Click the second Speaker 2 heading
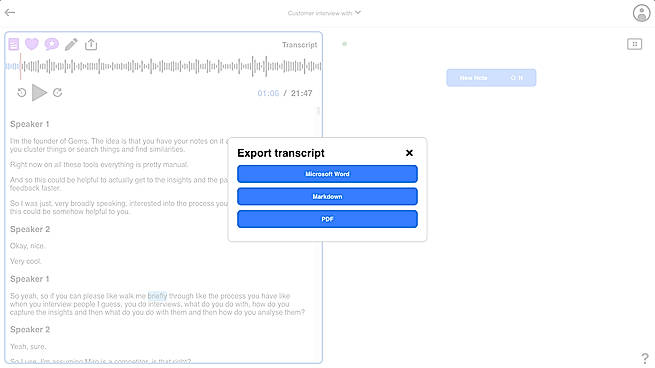The height and width of the screenshot is (368, 655). [30, 330]
